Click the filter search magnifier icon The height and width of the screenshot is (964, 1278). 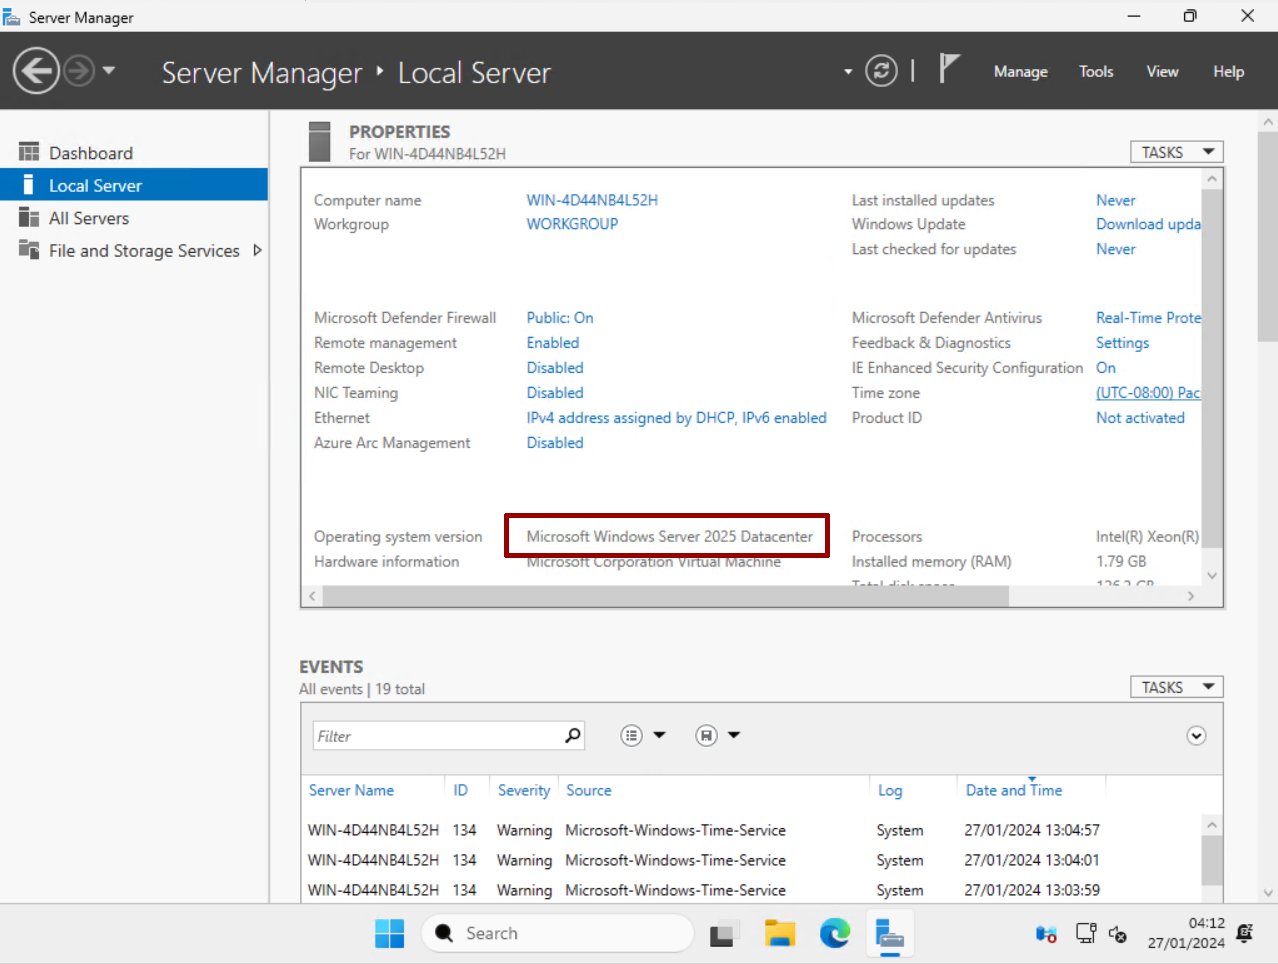[573, 736]
